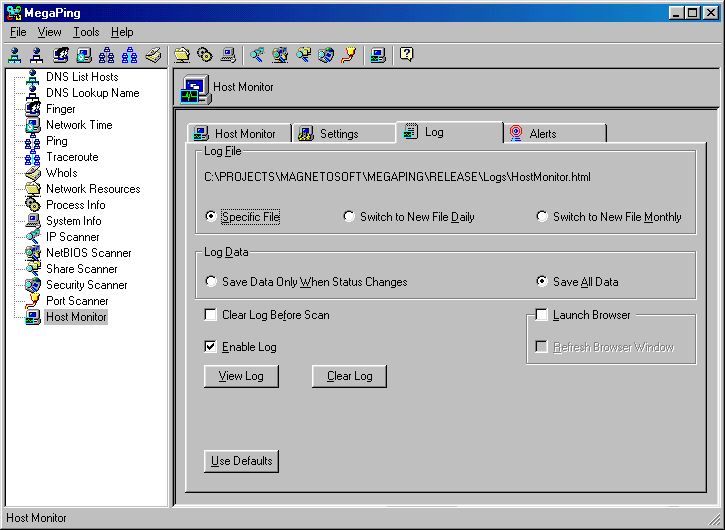Select Ping in the tool tree

coord(56,141)
